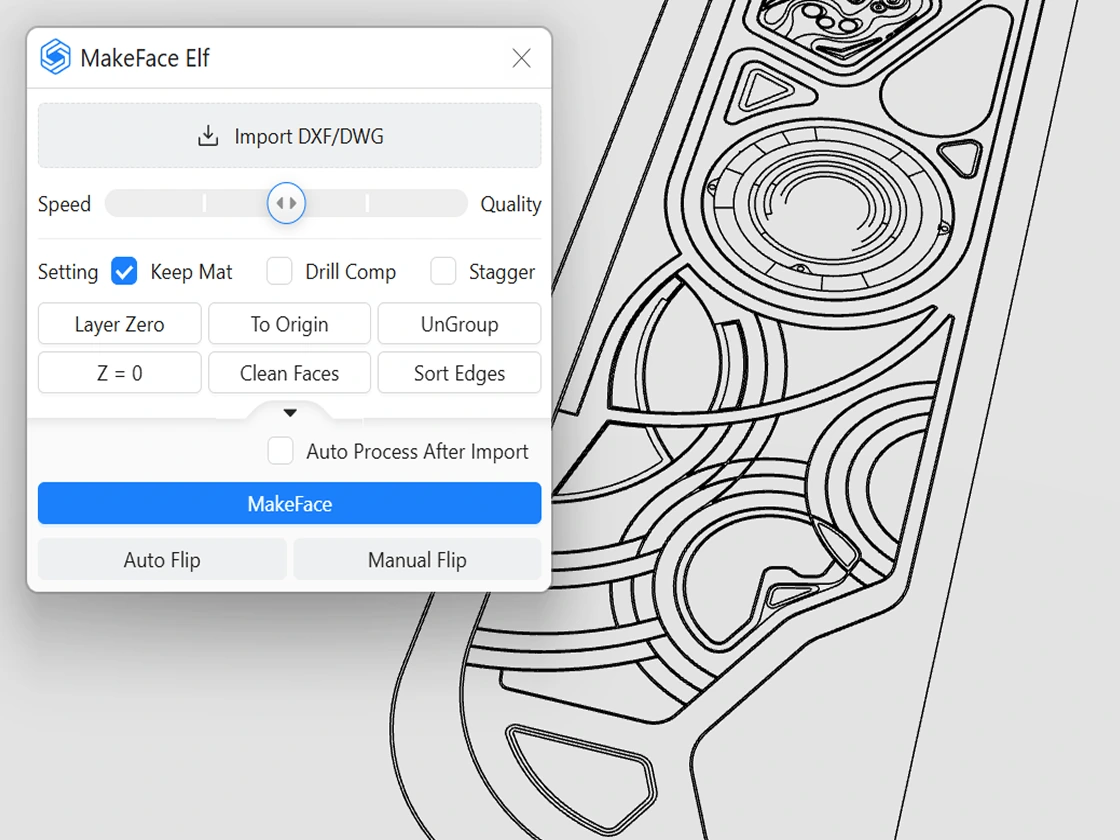
Task: Enable the Stagger checkbox
Action: (x=443, y=271)
